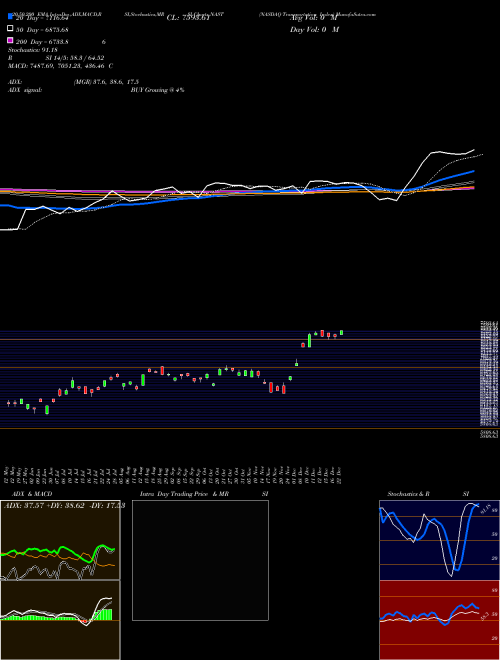Click the '(MGR) 37.6, 38.6, 17.5' ADX values

pyautogui.click(x=106, y=82)
